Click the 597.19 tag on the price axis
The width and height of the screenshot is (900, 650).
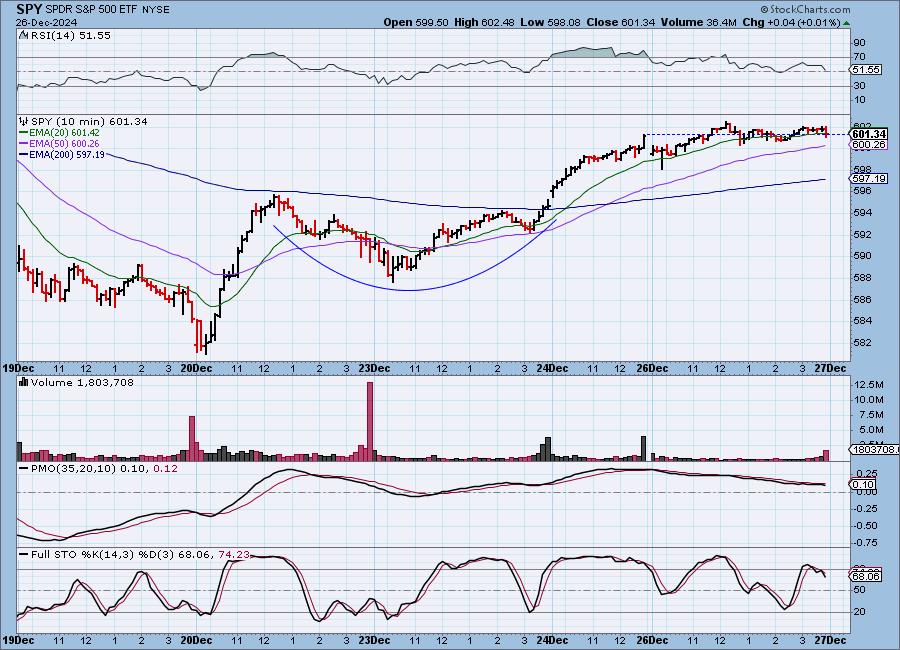[869, 179]
